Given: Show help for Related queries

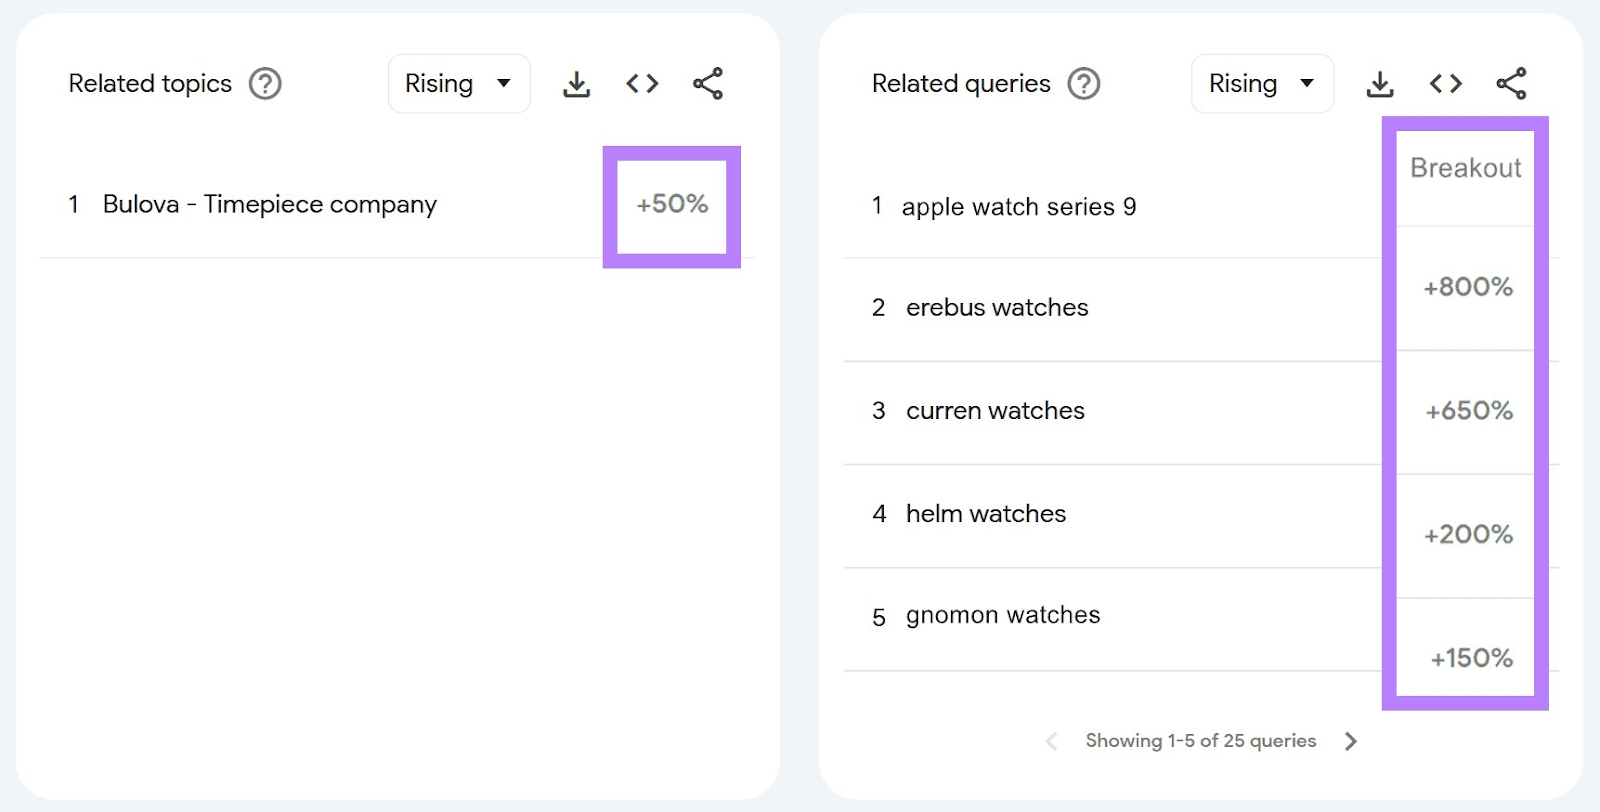Looking at the screenshot, I should (x=1084, y=84).
